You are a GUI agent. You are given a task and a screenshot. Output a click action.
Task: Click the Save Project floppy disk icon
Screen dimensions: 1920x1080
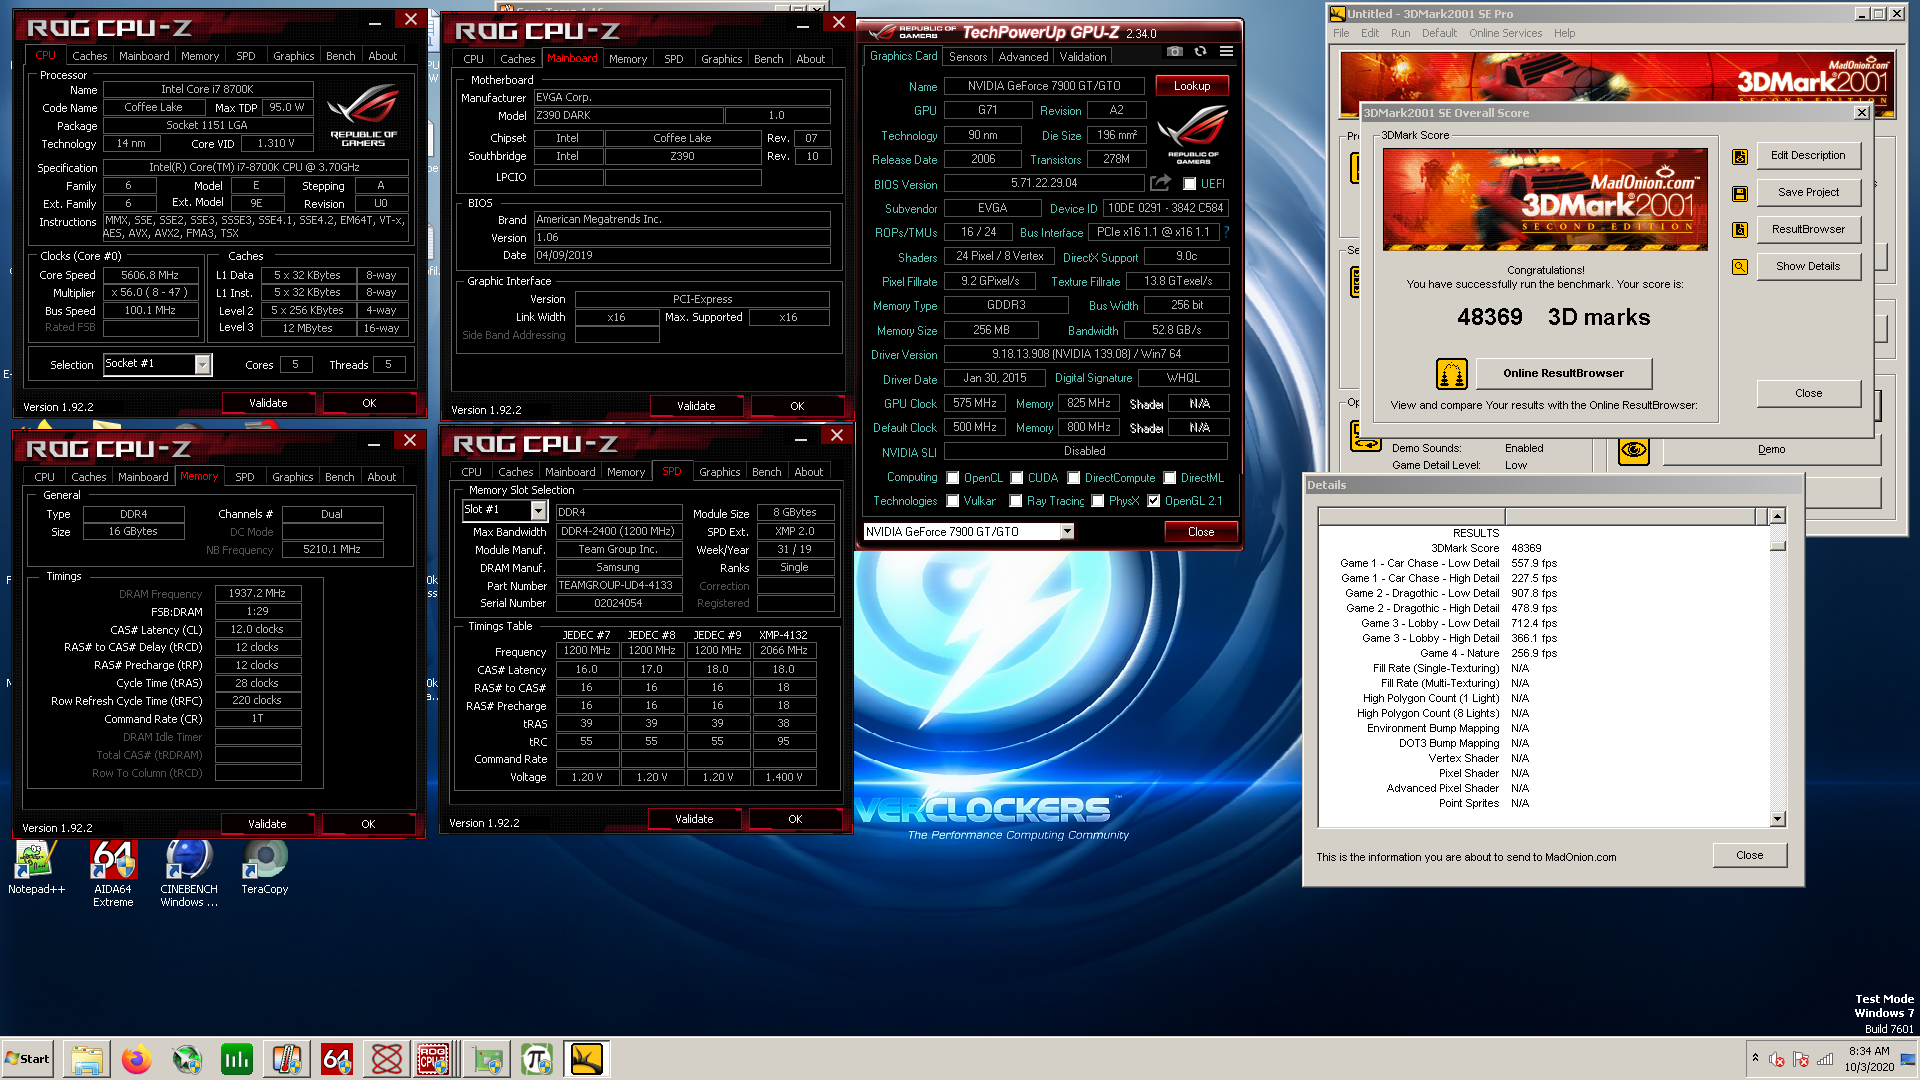tap(1740, 193)
